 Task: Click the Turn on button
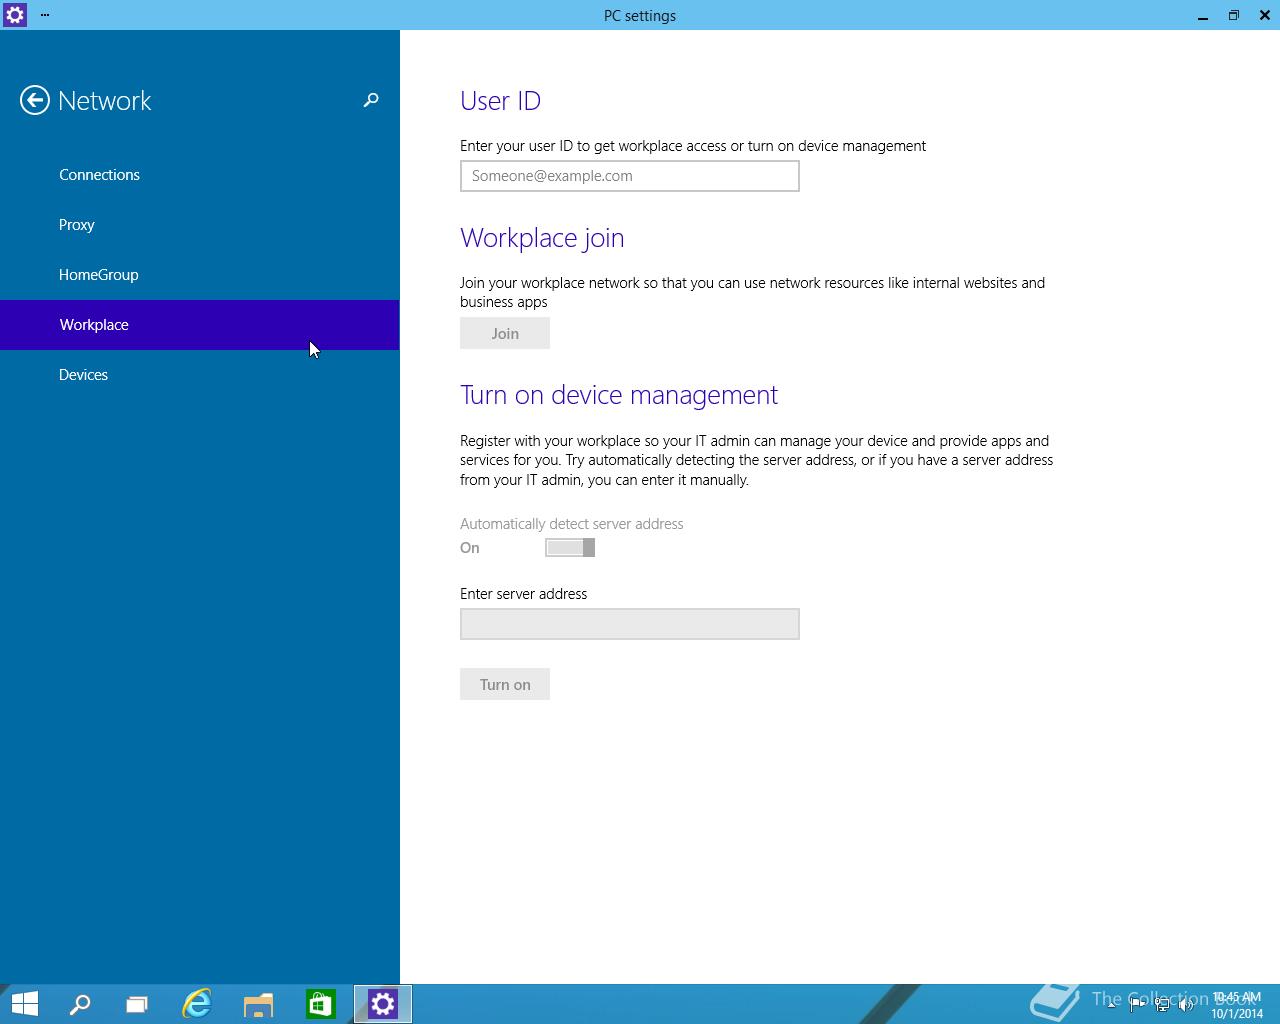[505, 685]
